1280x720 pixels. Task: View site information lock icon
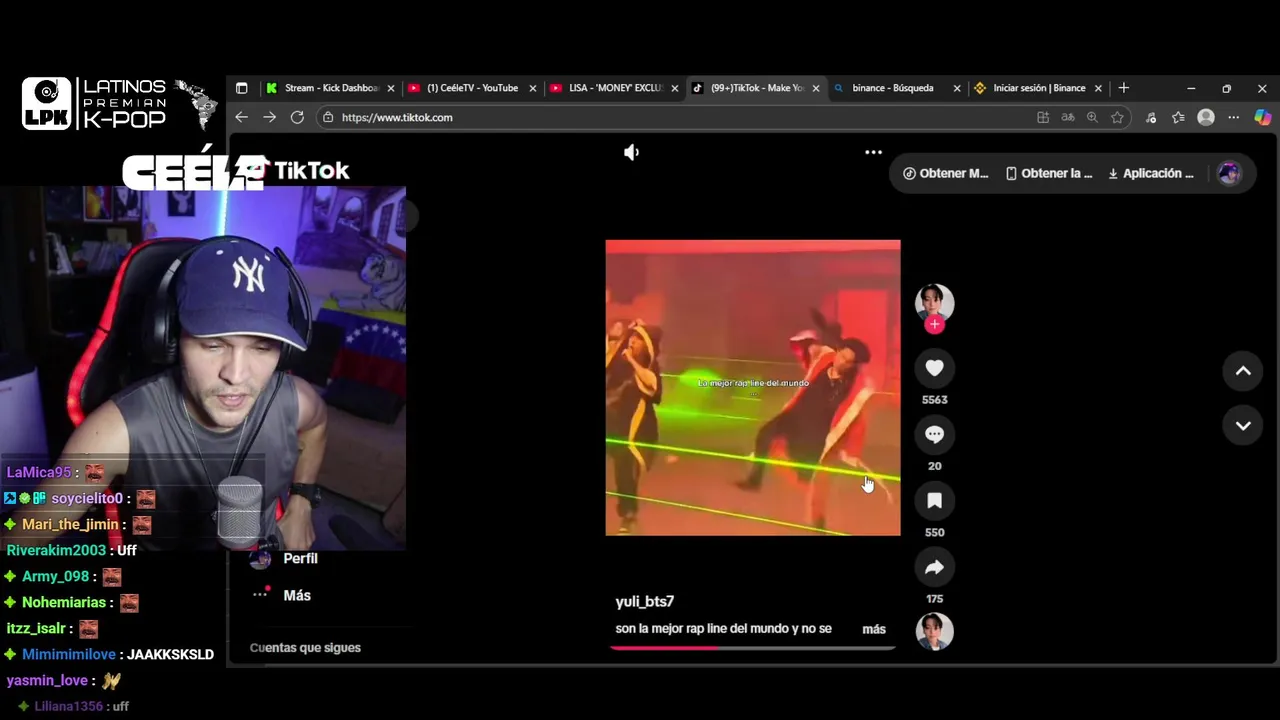click(x=328, y=117)
